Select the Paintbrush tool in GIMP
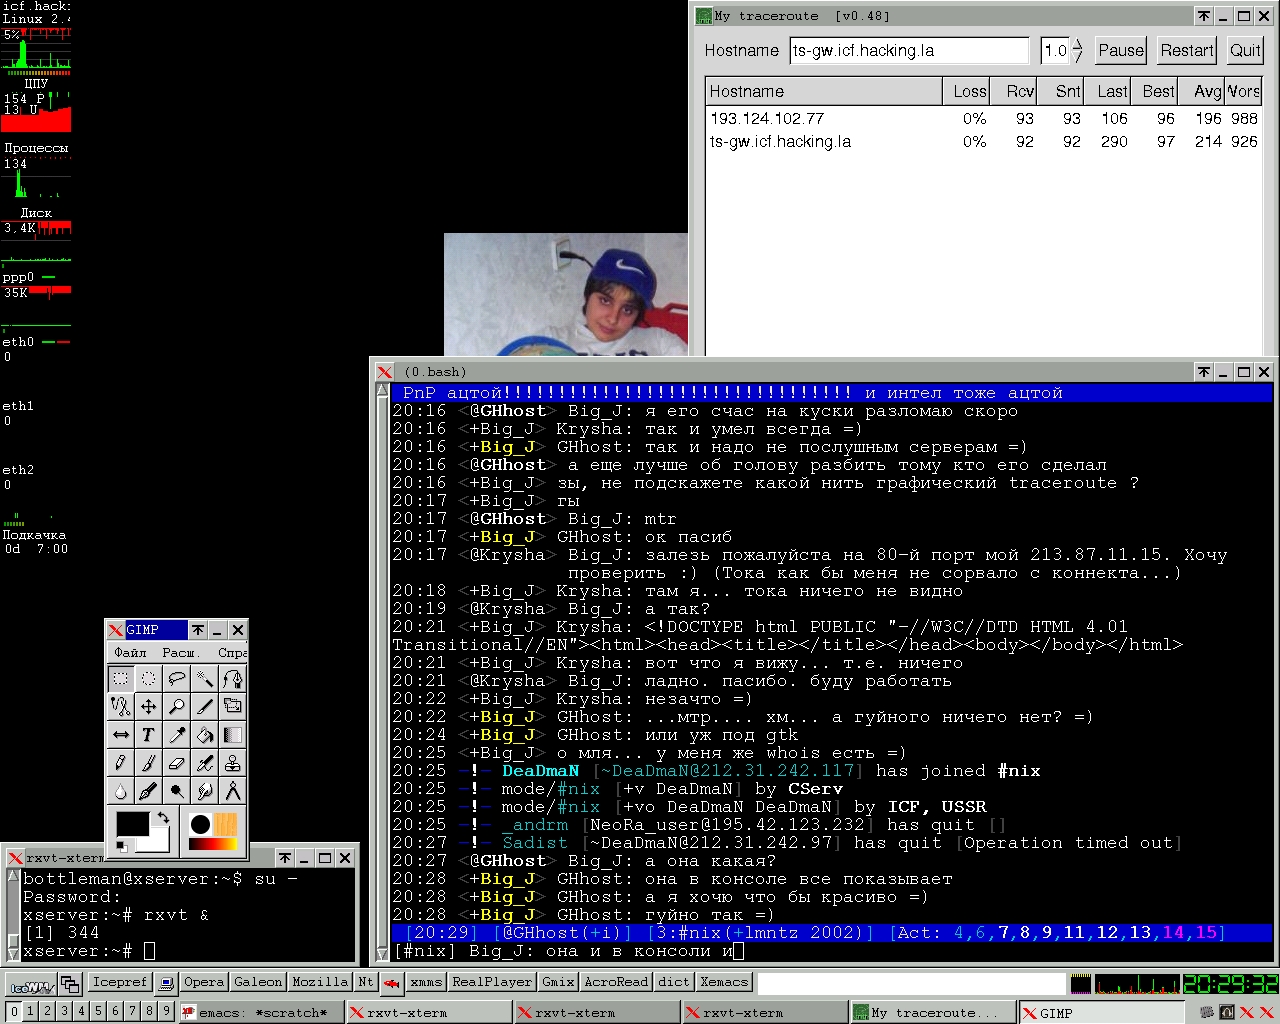The image size is (1280, 1024). point(148,763)
